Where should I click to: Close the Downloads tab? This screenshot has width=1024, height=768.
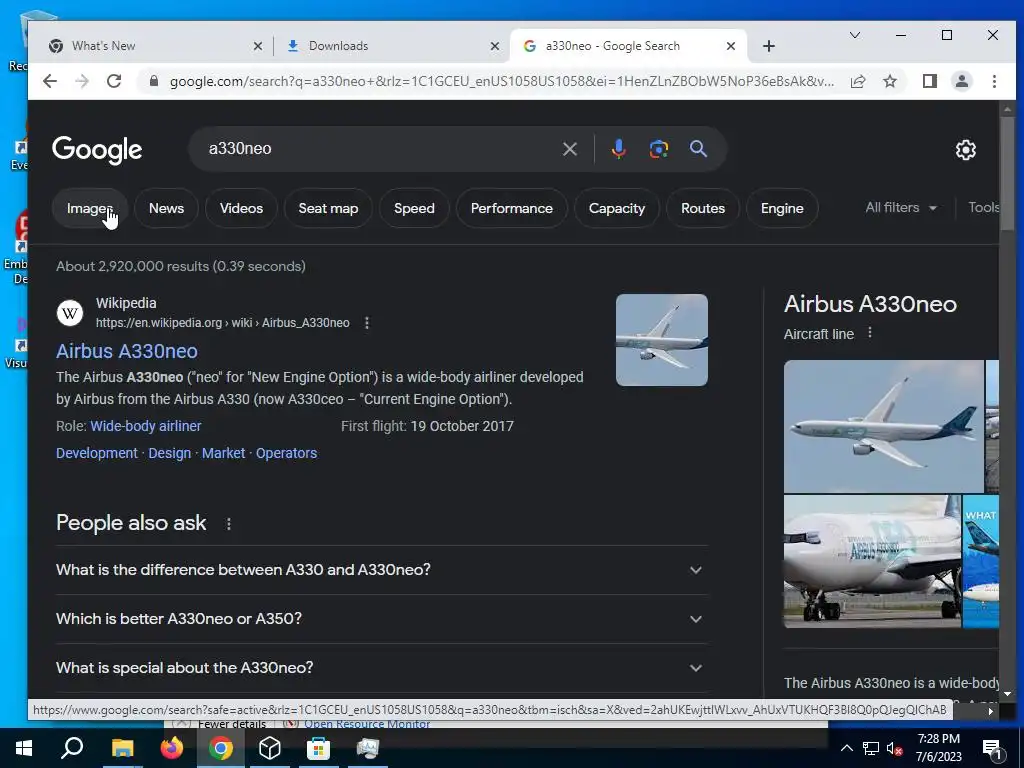point(495,46)
